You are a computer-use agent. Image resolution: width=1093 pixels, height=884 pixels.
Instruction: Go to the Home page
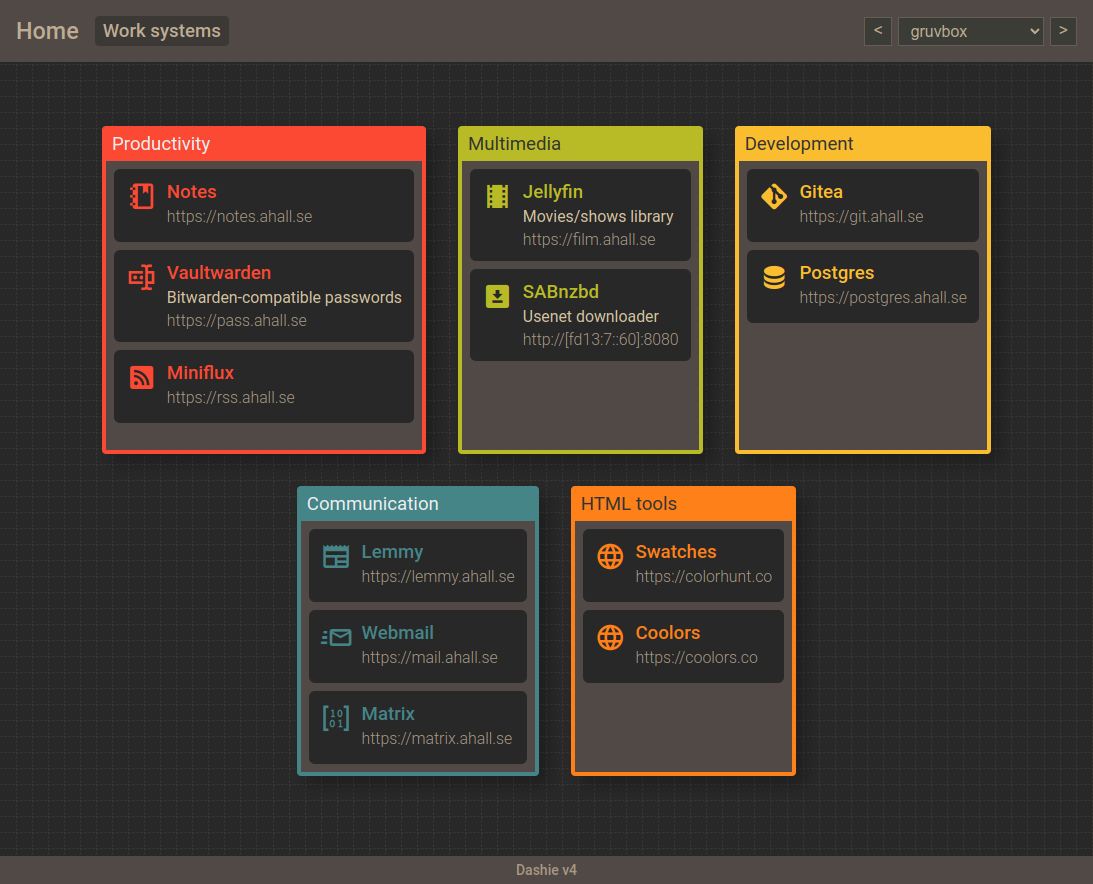tap(47, 31)
